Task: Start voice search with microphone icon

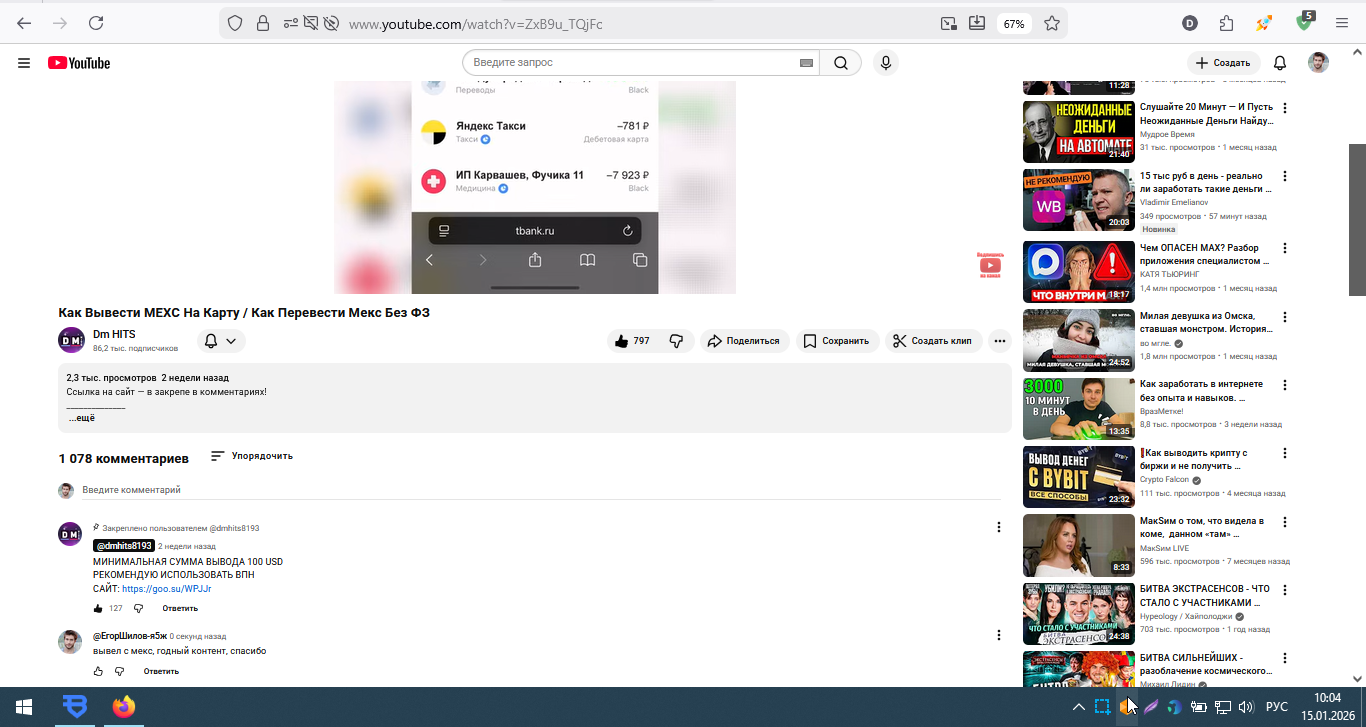Action: click(x=885, y=63)
